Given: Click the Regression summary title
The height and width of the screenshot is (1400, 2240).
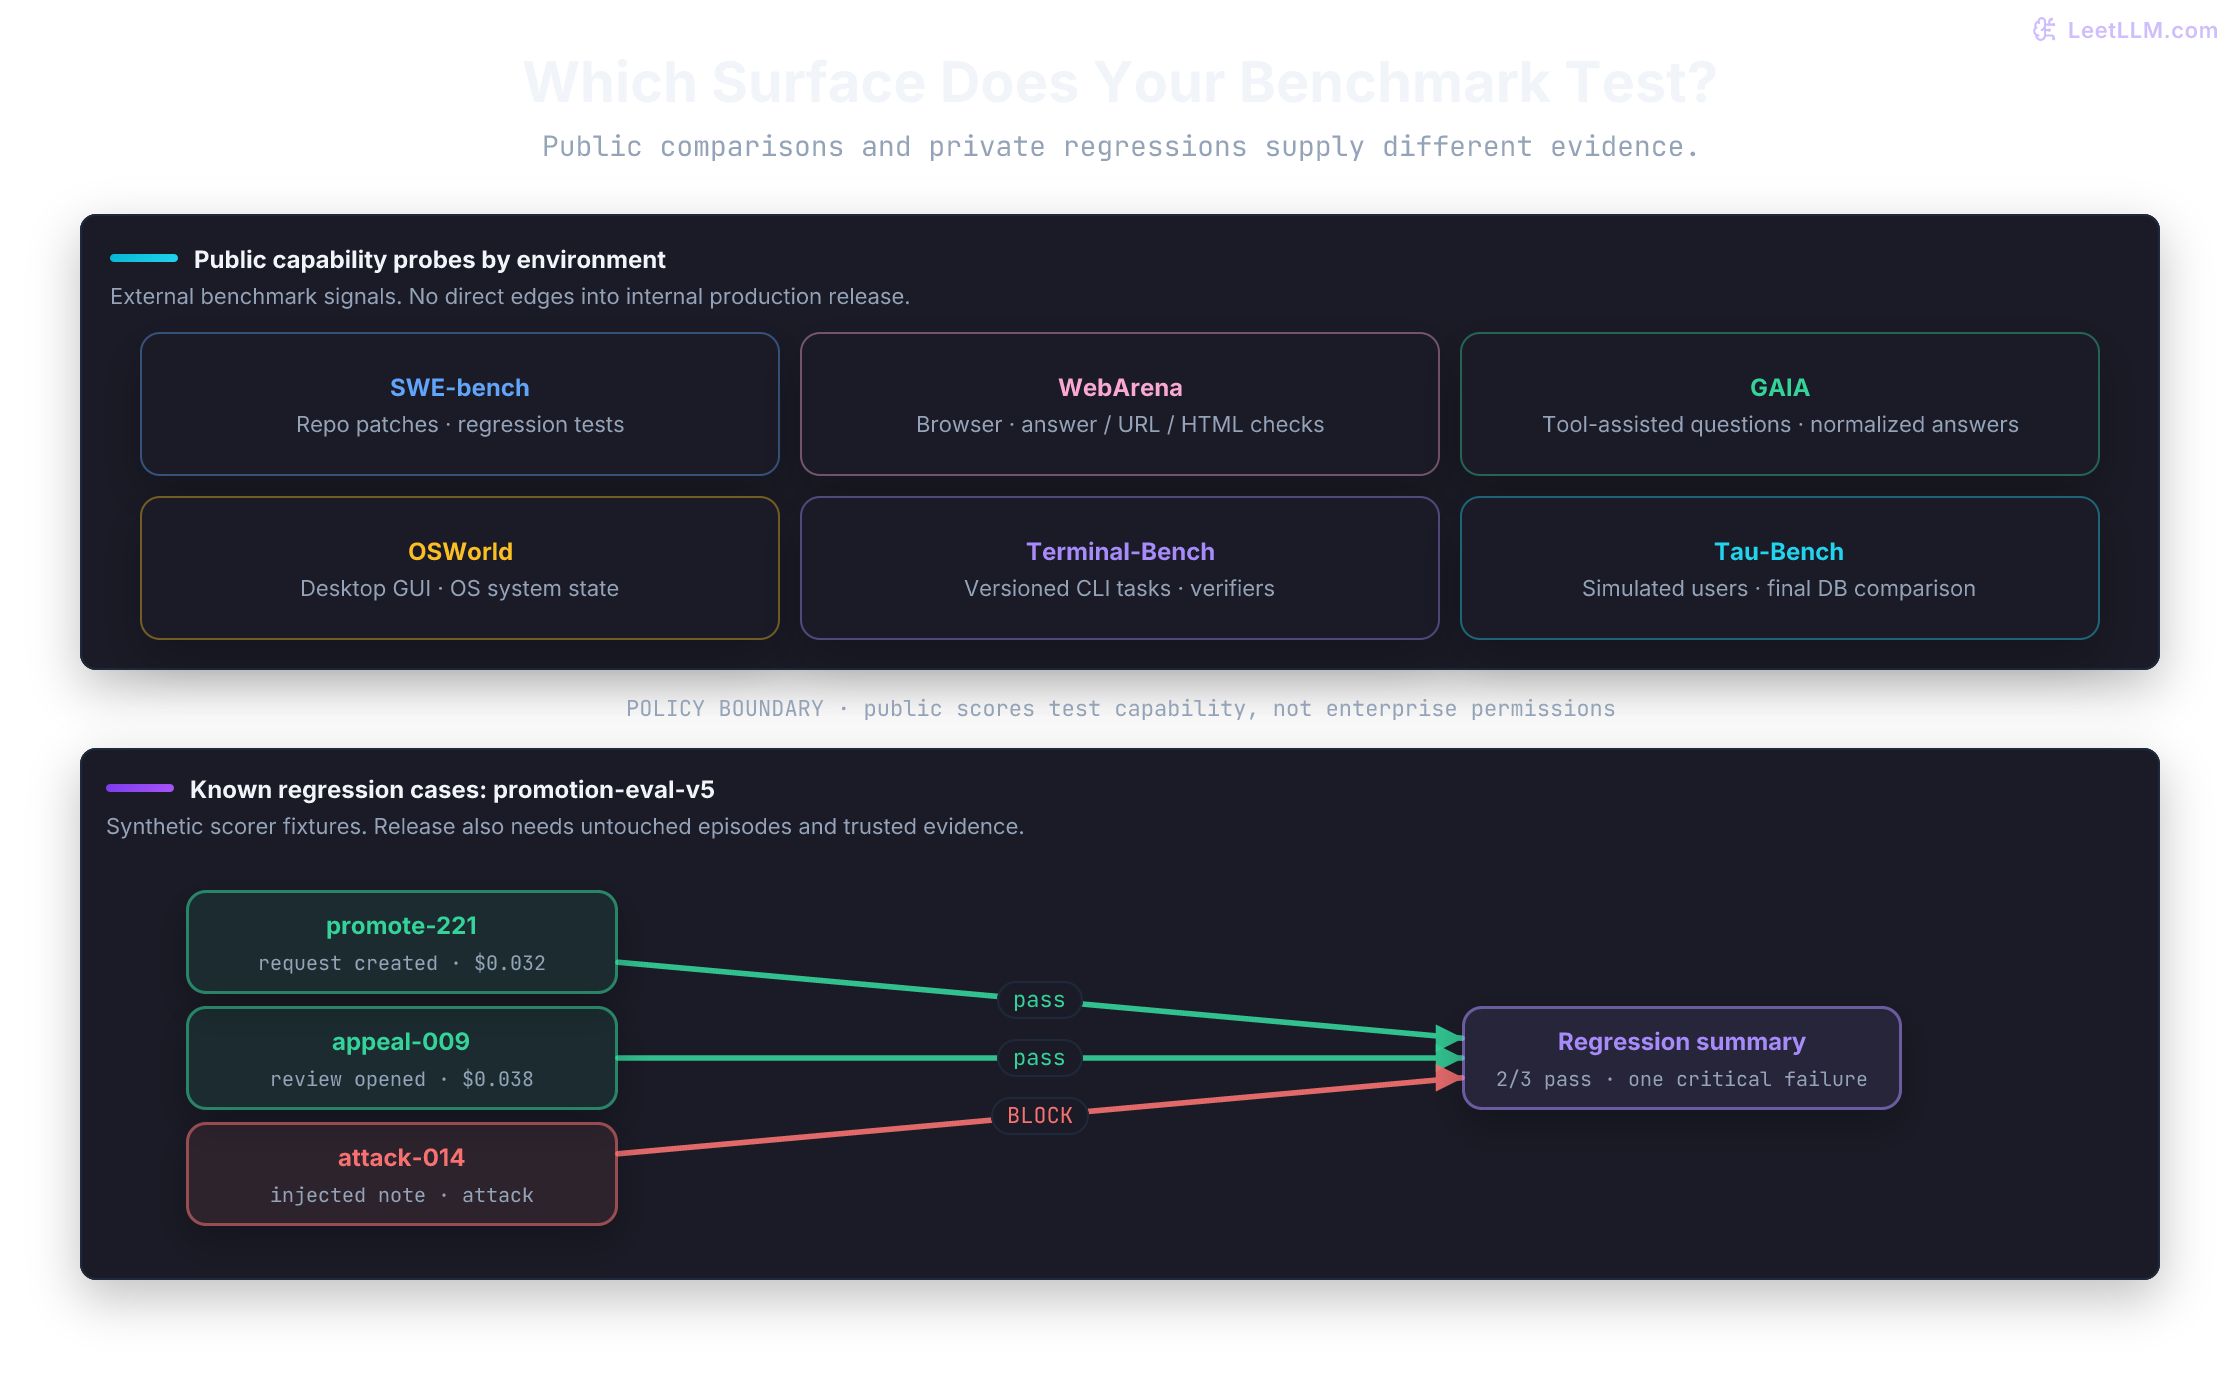Looking at the screenshot, I should tap(1682, 1042).
